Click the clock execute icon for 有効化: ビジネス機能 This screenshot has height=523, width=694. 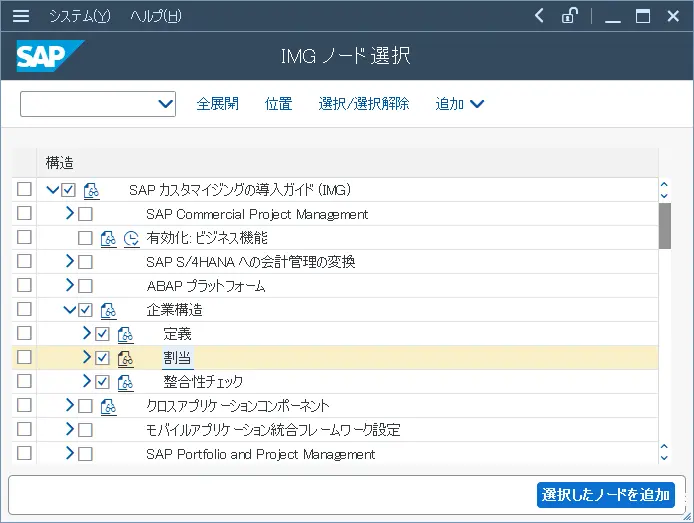click(131, 238)
